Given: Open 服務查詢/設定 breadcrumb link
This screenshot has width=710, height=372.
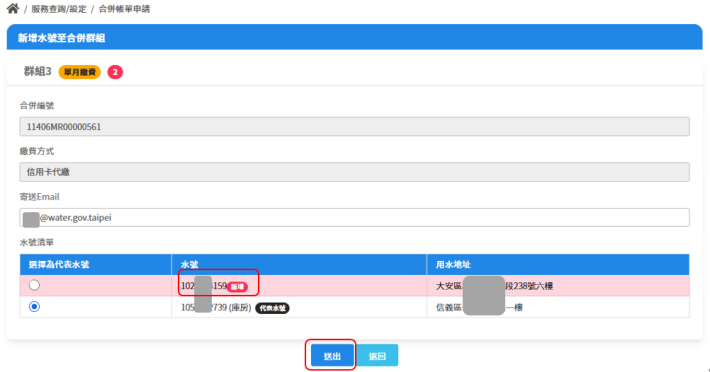Looking at the screenshot, I should click(x=58, y=9).
